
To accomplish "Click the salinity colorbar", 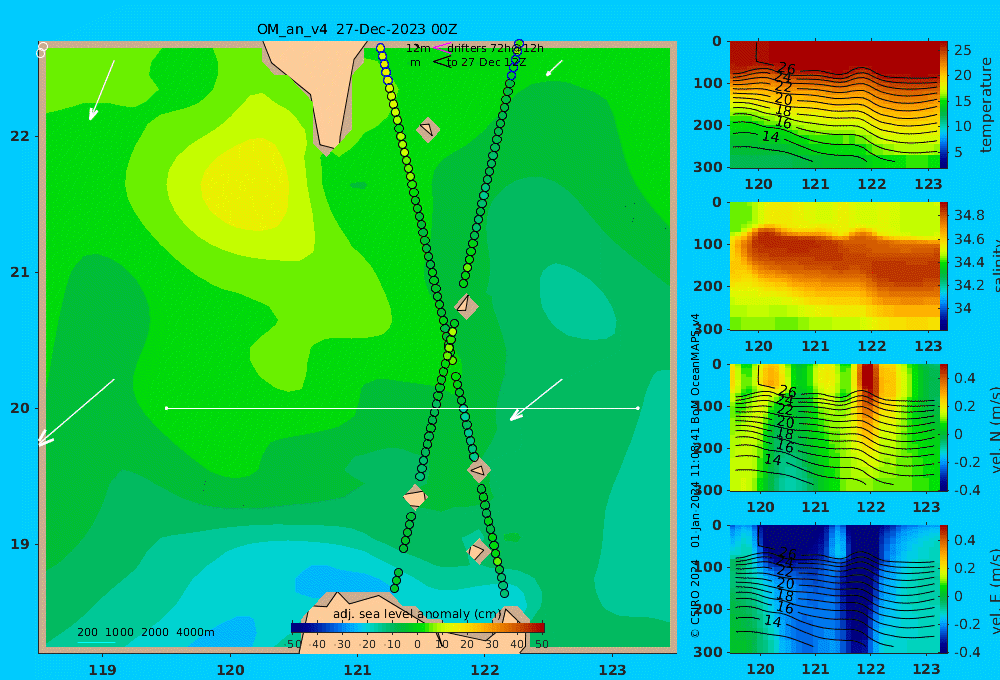I will [x=944, y=266].
